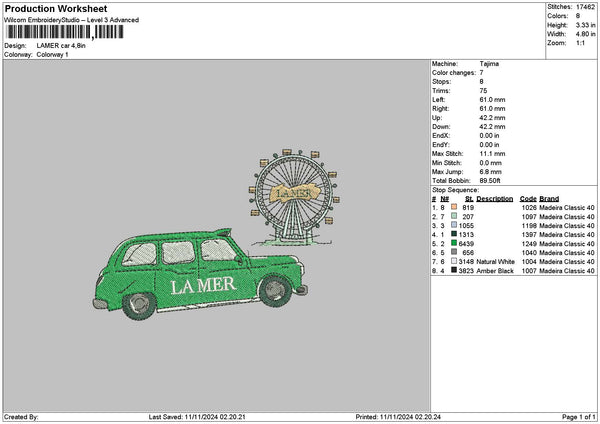Click the Left value '61.0 mm'
600x424 pixels.
[x=492, y=100]
